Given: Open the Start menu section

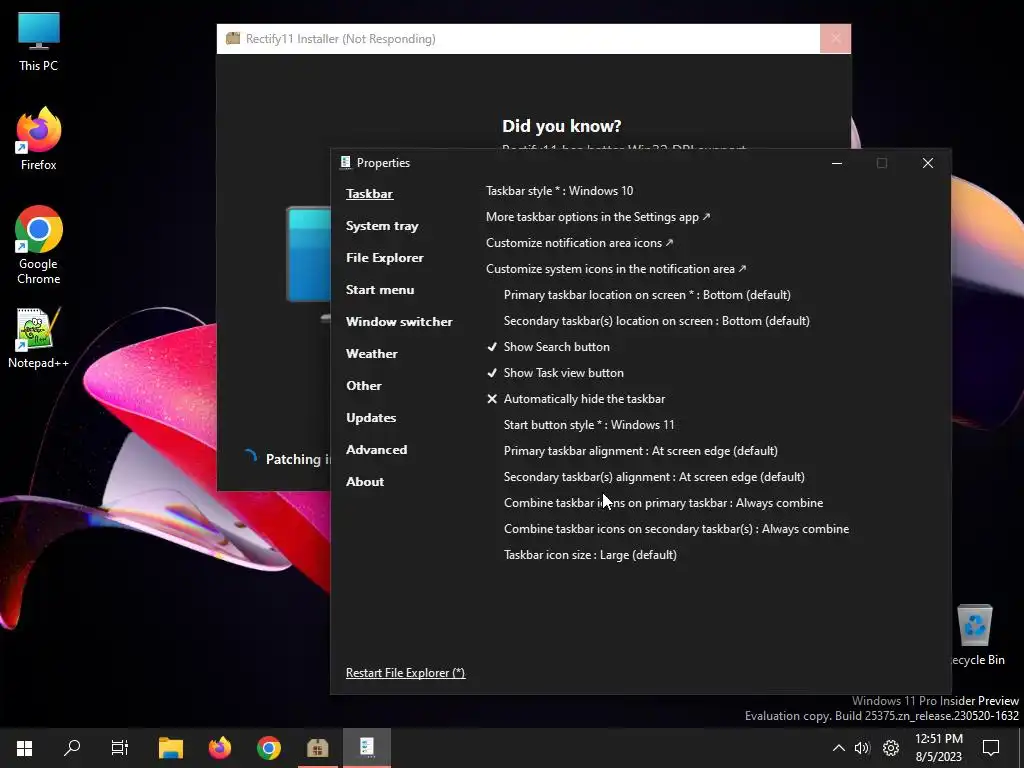Looking at the screenshot, I should (x=380, y=290).
